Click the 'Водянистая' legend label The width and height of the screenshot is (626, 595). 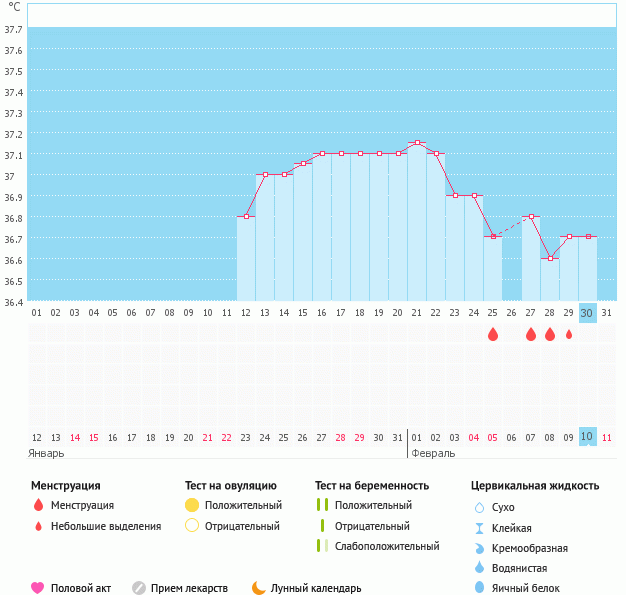(520, 568)
